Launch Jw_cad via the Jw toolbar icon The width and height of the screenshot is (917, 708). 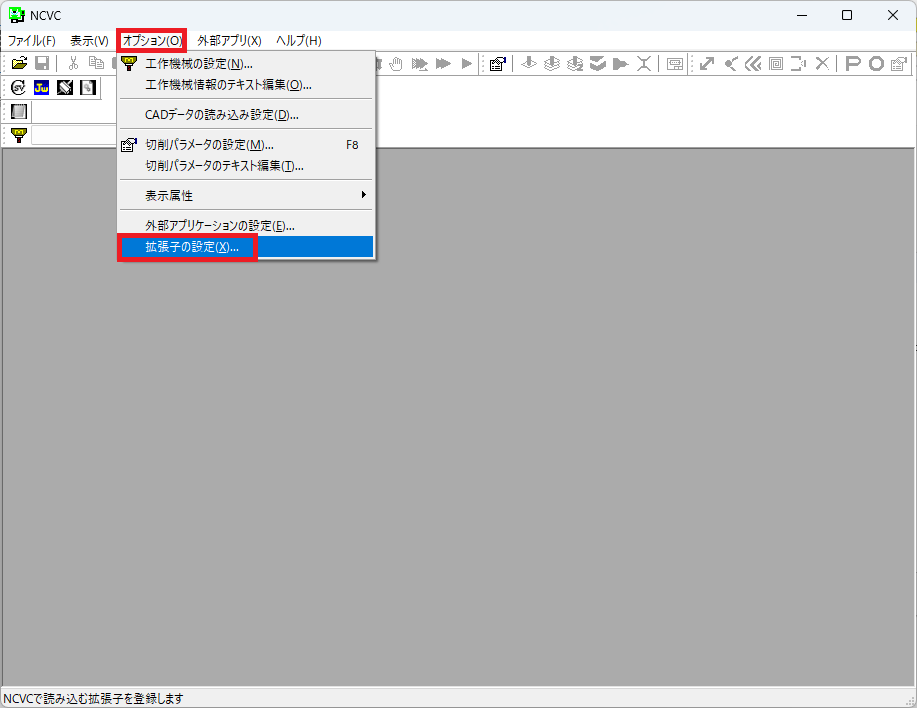[40, 87]
